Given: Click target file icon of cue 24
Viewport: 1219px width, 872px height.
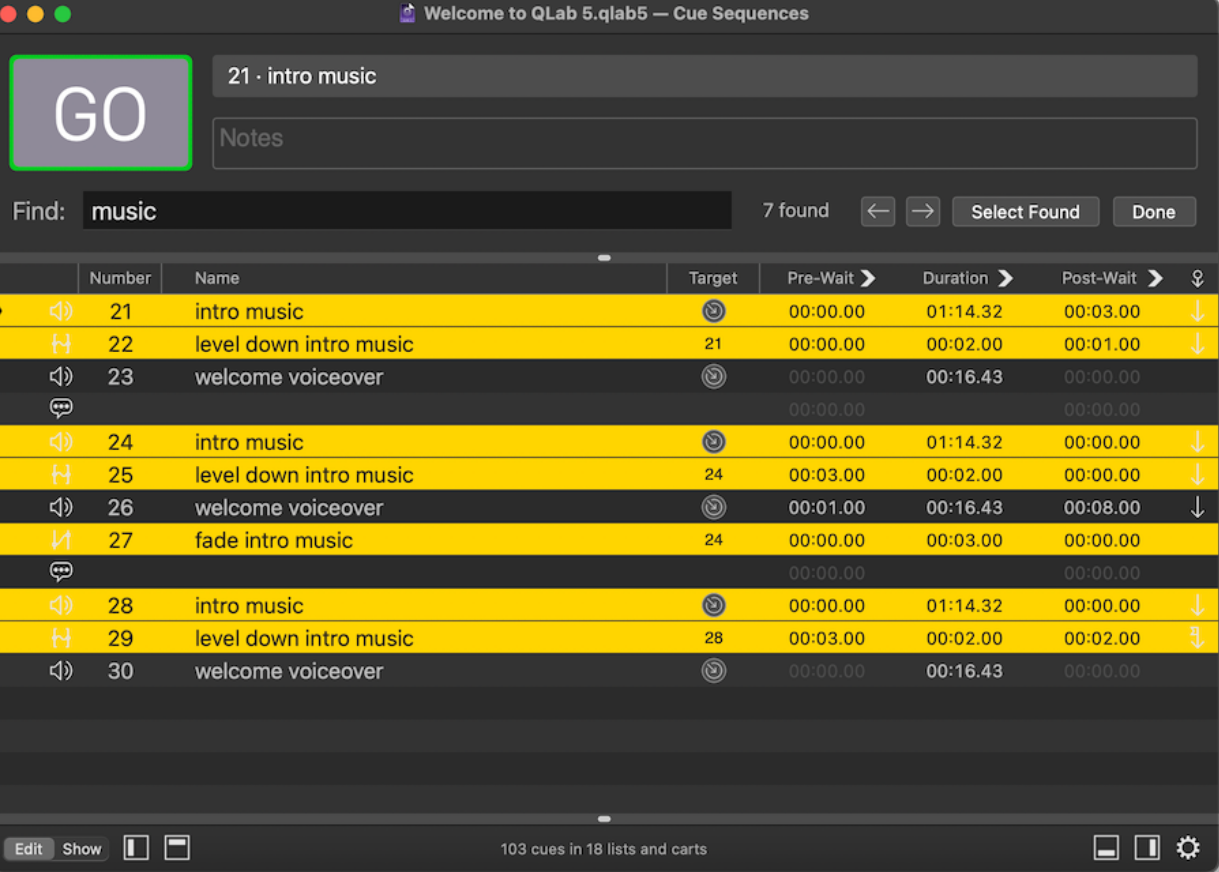Looking at the screenshot, I should [713, 442].
